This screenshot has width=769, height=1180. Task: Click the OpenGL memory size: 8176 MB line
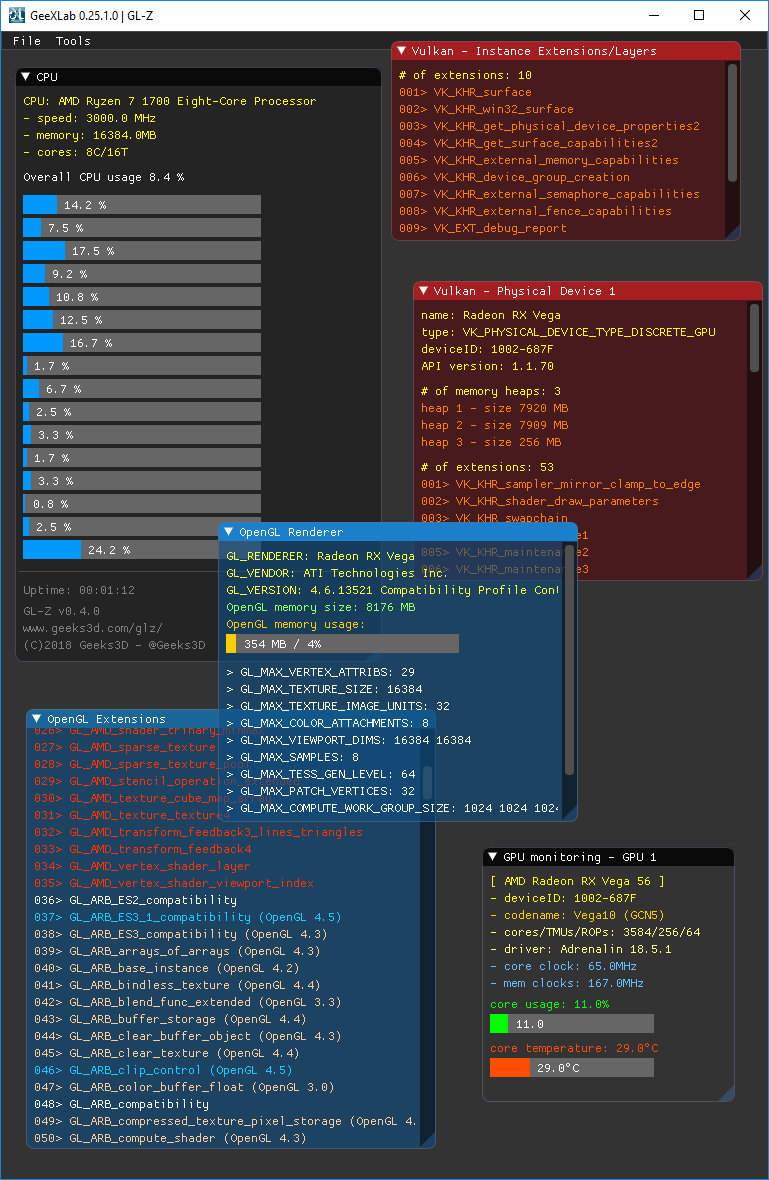[x=321, y=607]
